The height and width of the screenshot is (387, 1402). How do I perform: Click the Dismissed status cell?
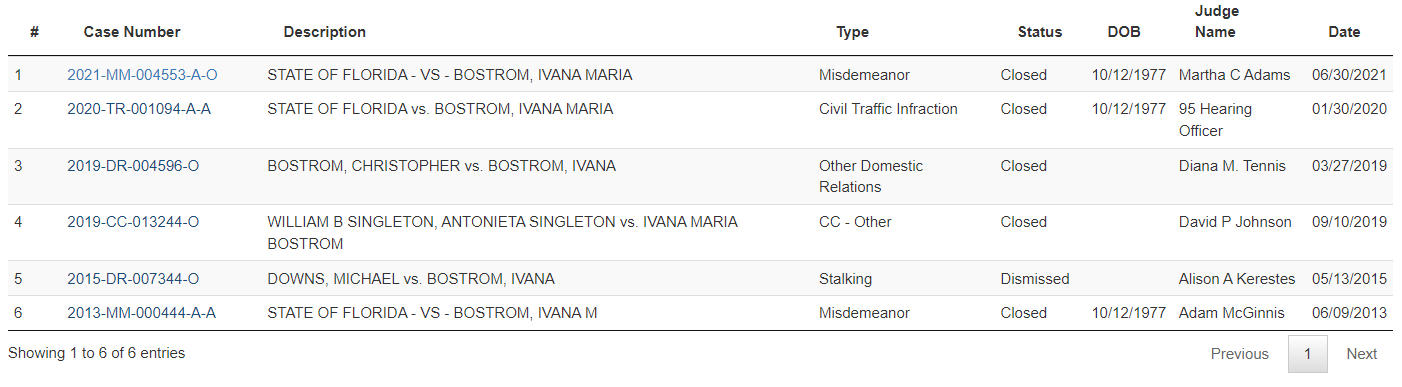point(1035,279)
